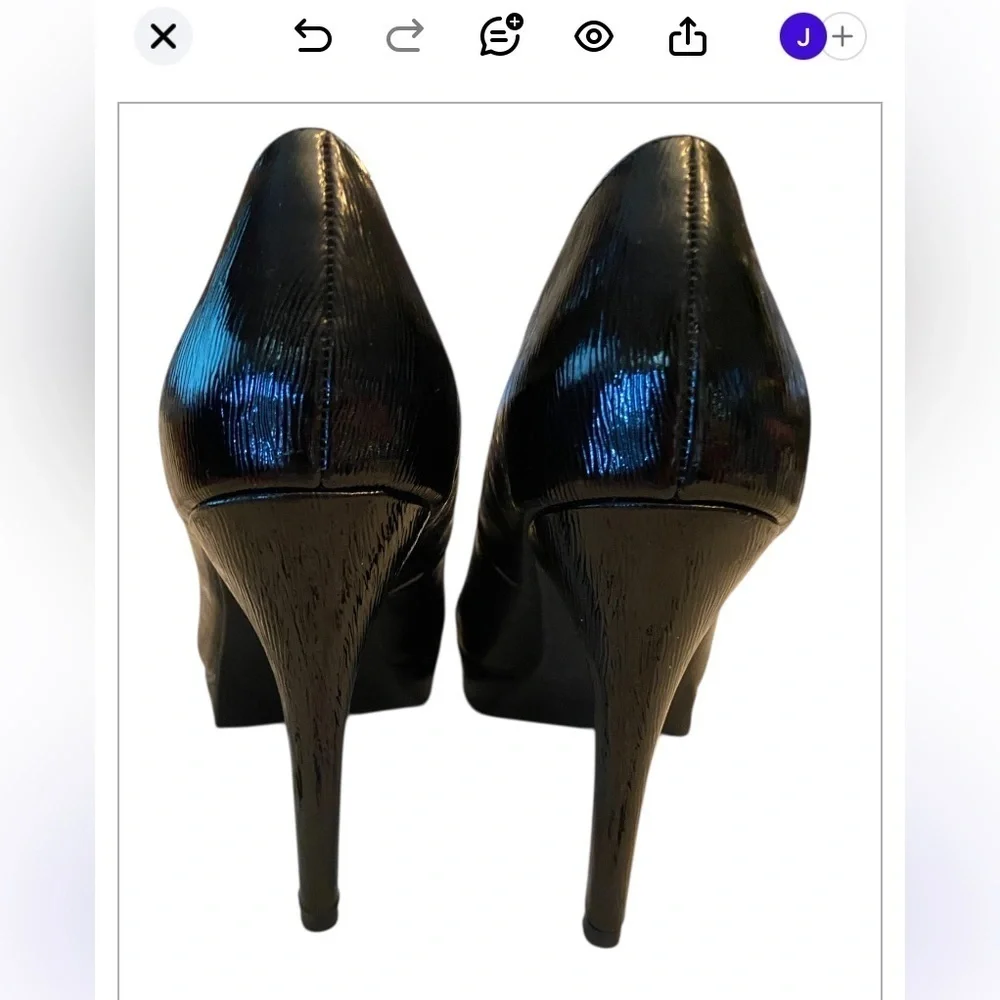Image resolution: width=1000 pixels, height=1000 pixels.
Task: Redo the previous action
Action: point(406,36)
